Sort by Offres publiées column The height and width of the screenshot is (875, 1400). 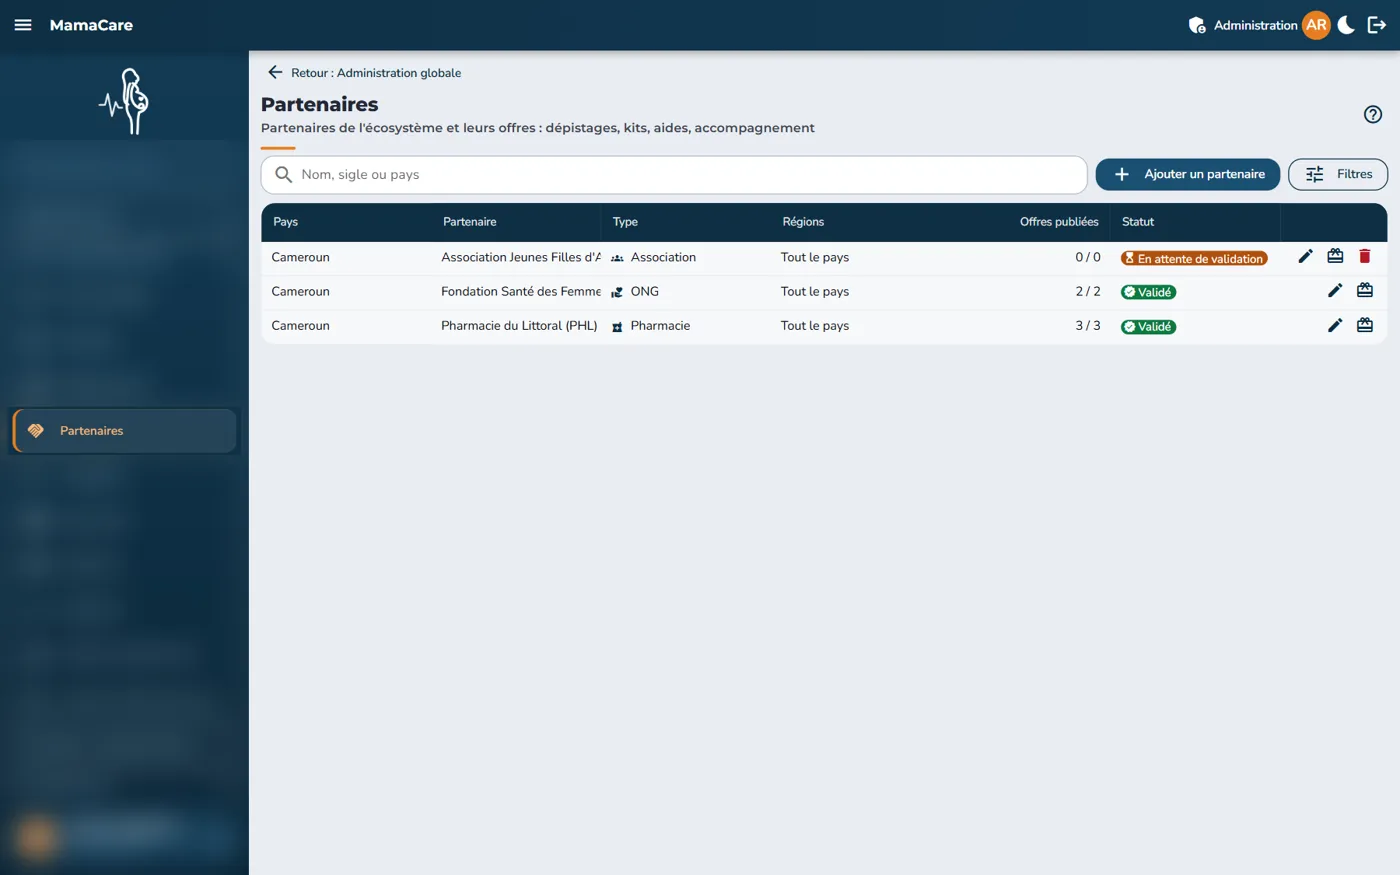tap(1059, 222)
